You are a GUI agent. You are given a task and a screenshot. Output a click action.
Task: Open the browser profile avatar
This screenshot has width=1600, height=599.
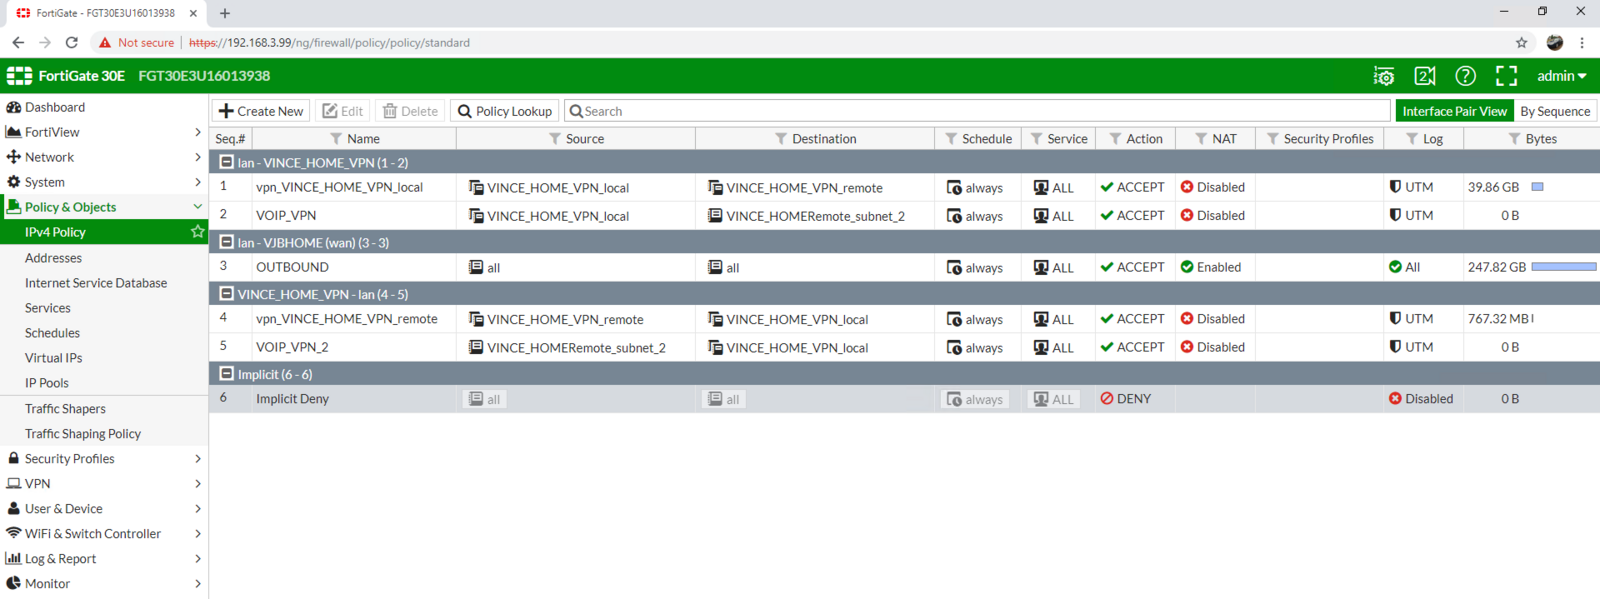tap(1554, 43)
